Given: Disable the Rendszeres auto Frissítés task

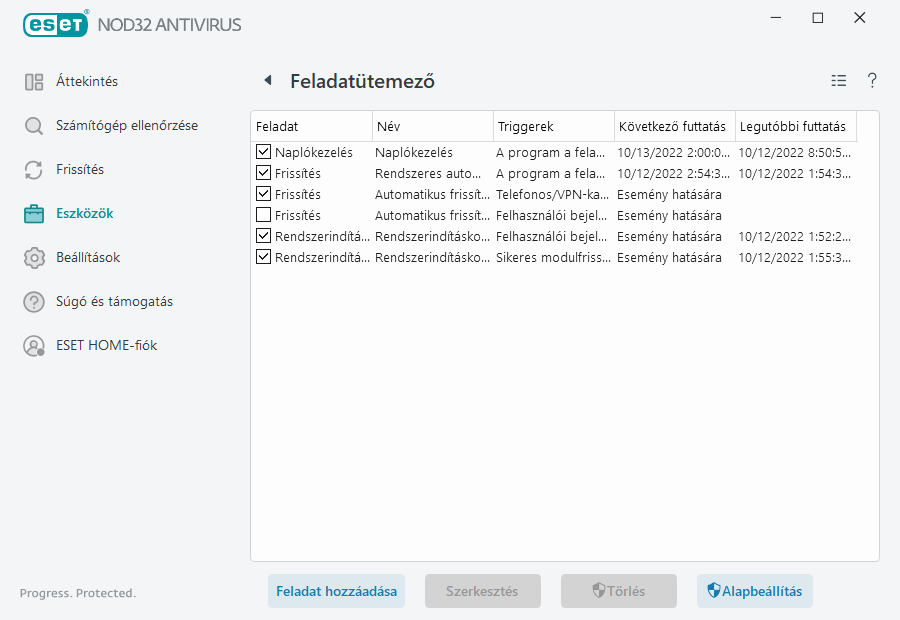Looking at the screenshot, I should 264,173.
